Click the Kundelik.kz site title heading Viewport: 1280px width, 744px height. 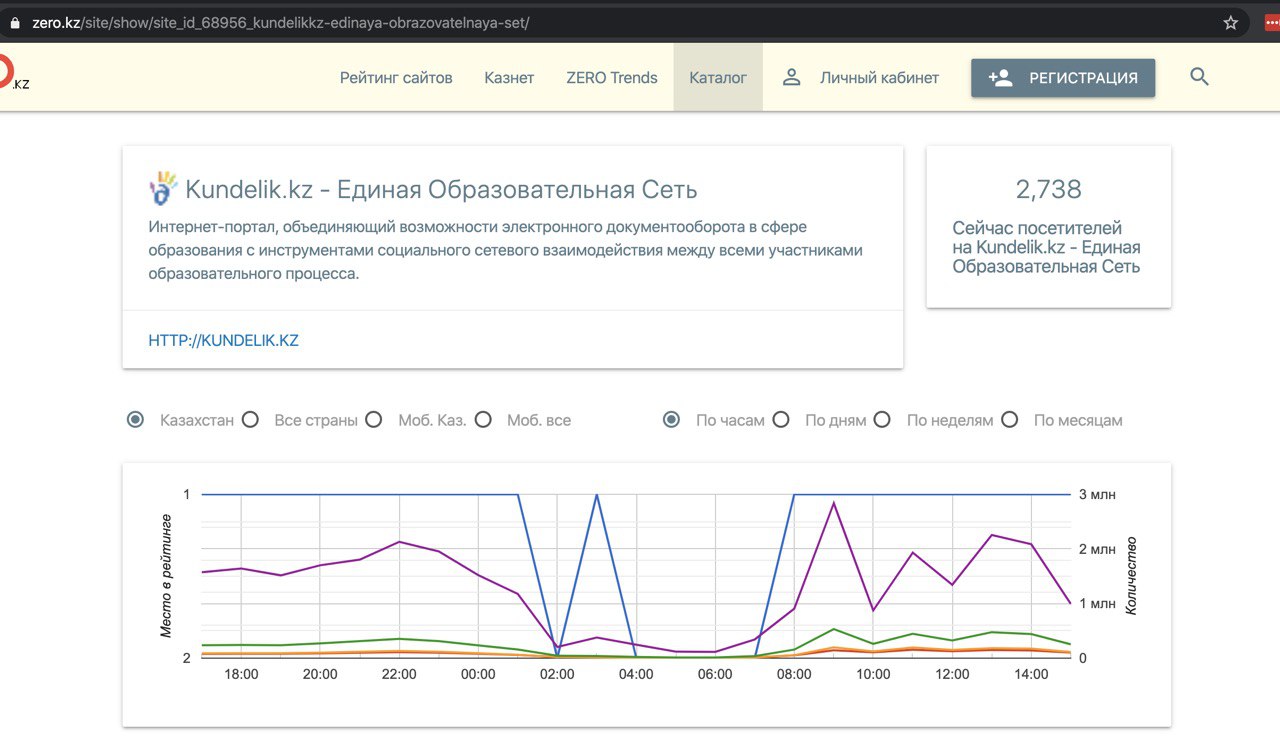441,189
